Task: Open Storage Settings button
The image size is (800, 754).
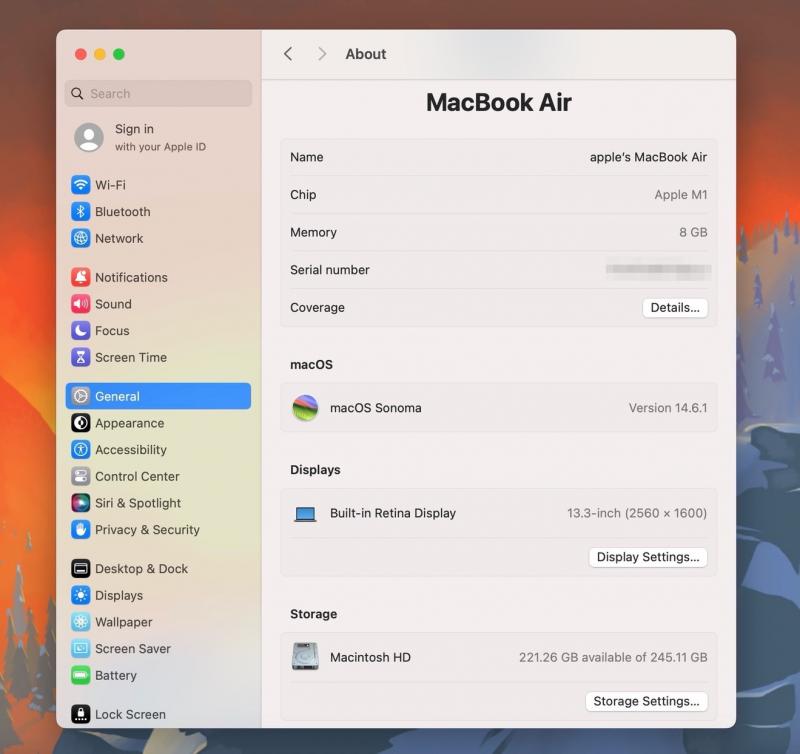Action: tap(646, 701)
